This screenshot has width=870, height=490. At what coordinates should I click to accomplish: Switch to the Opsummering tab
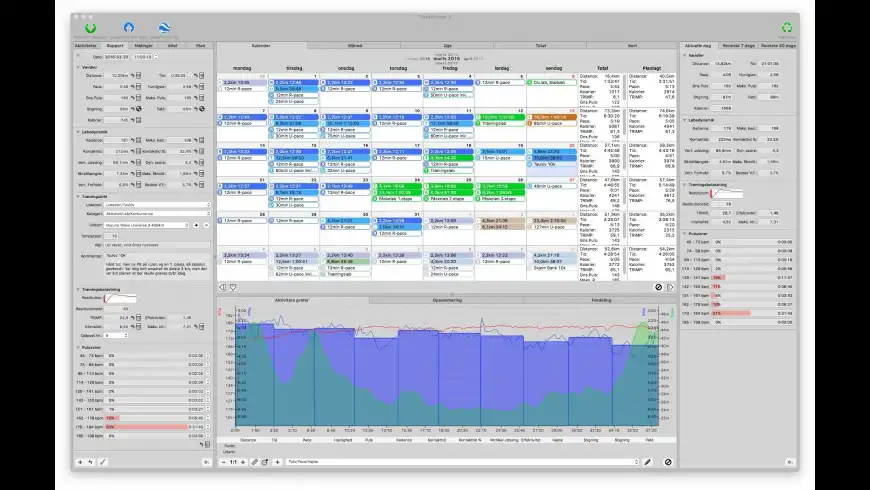tap(447, 300)
